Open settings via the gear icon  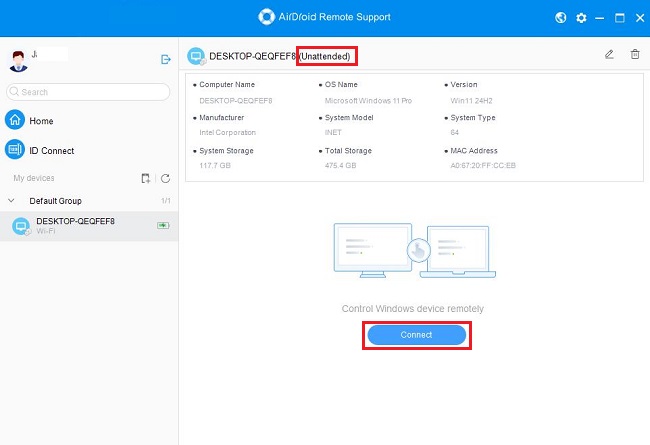(x=581, y=17)
